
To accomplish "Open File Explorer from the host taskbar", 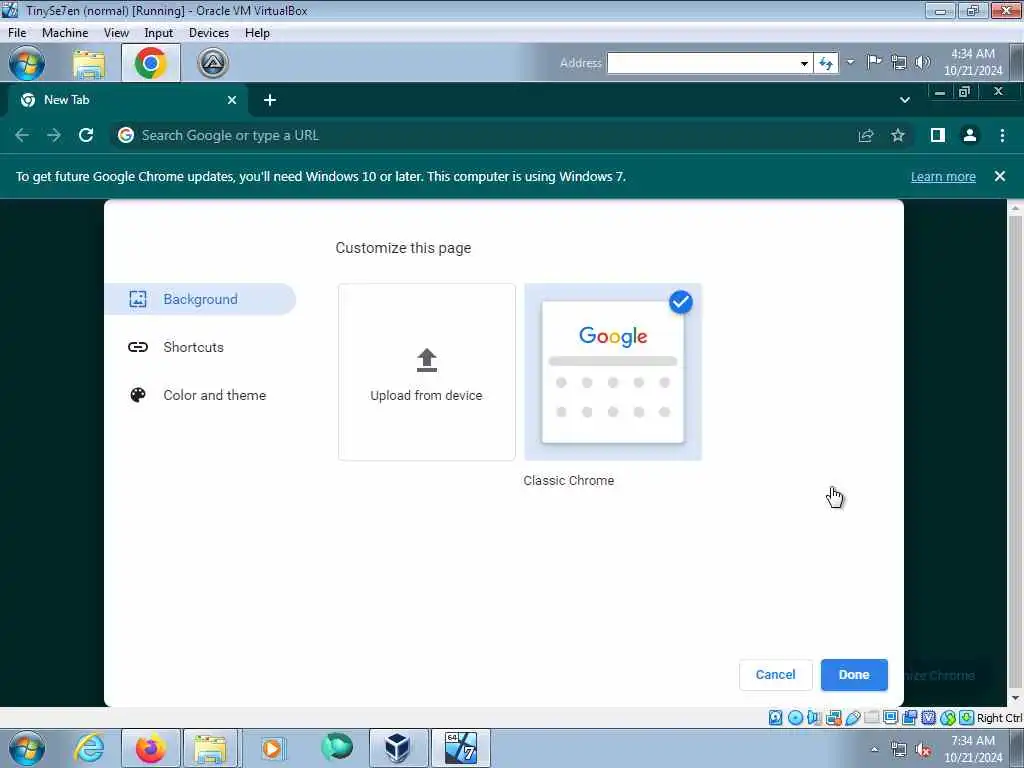I will point(210,748).
